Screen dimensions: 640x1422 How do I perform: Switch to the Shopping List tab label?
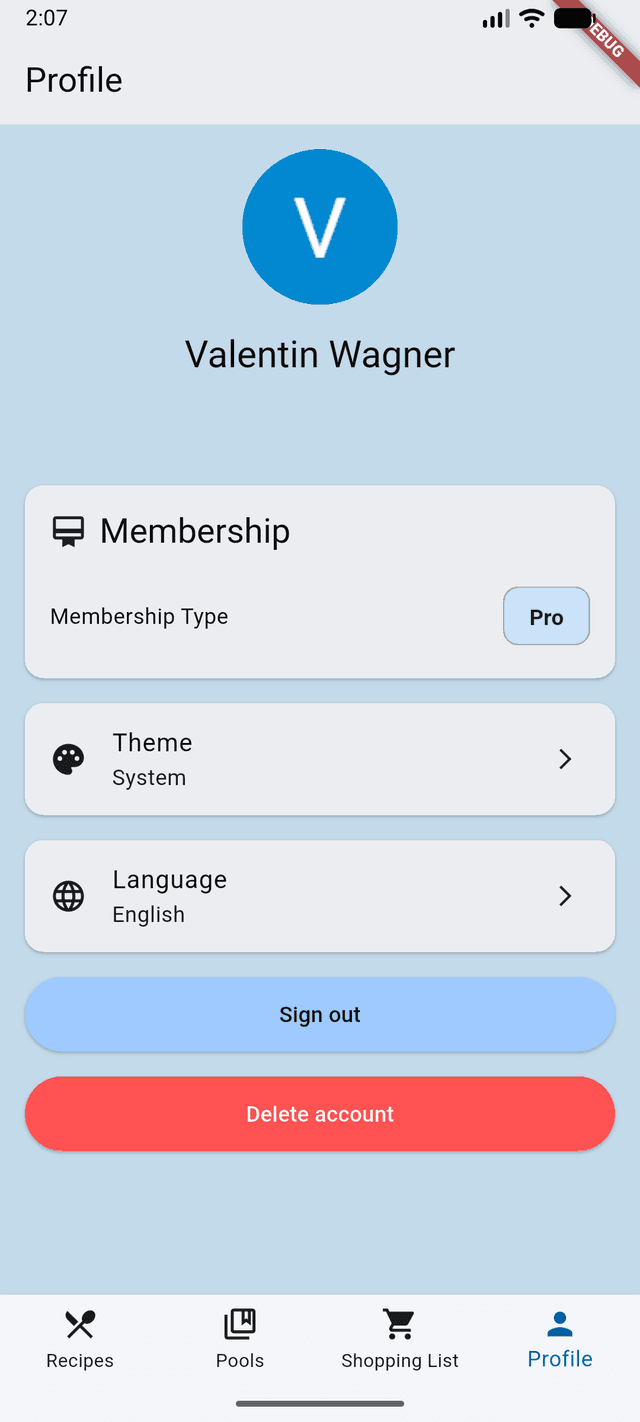pos(400,1361)
